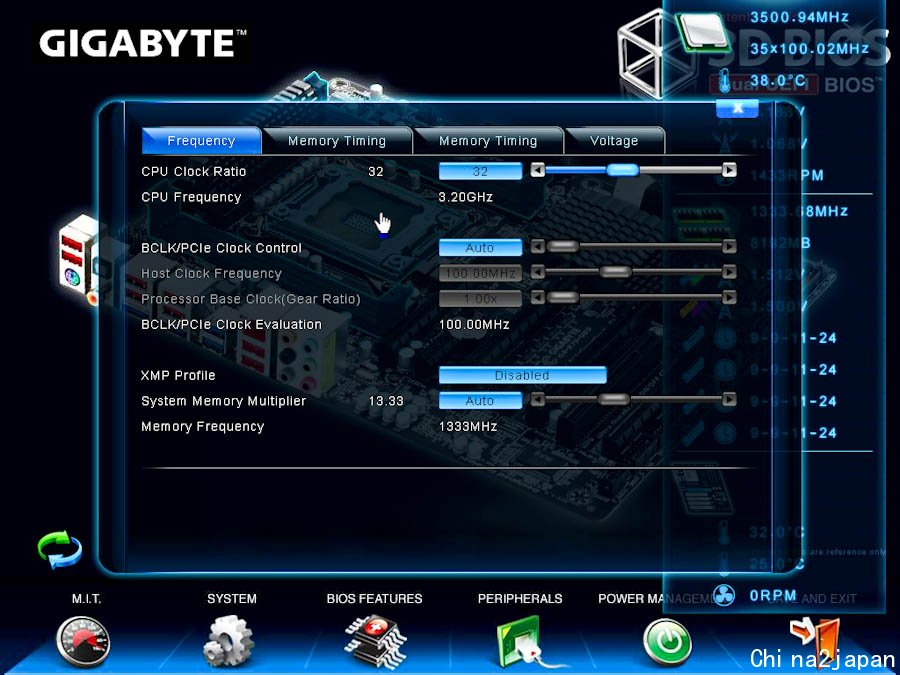Open the BIOS FEATURES chip icon
The height and width of the screenshot is (675, 900).
[x=375, y=641]
